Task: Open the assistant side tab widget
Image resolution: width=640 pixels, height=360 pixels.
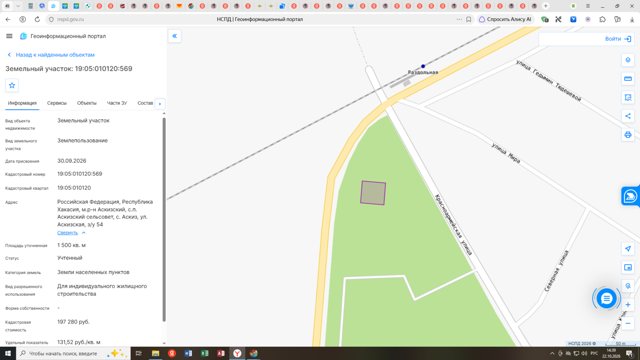Action: 630,196
